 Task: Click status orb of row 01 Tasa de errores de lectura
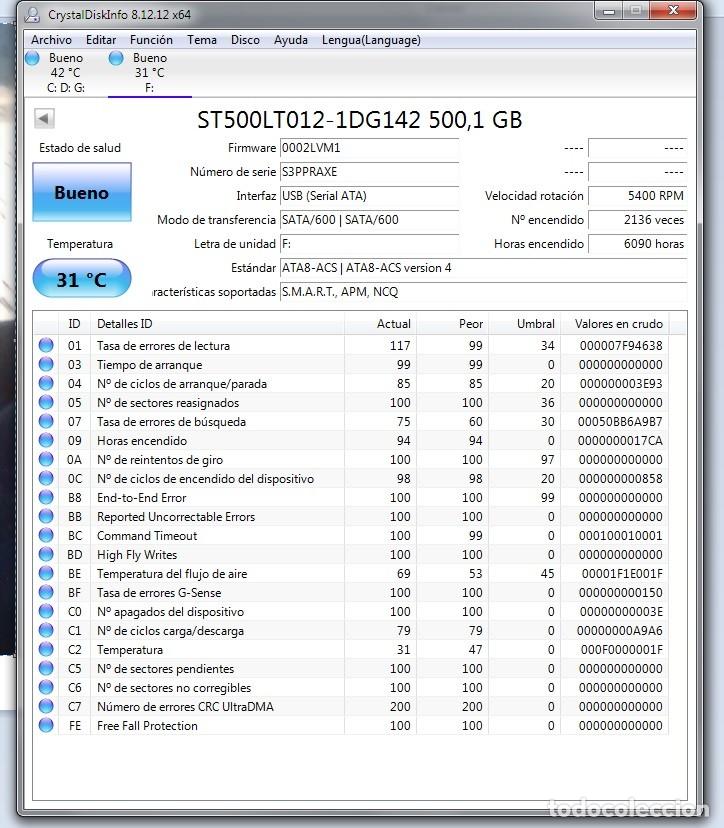[x=46, y=345]
